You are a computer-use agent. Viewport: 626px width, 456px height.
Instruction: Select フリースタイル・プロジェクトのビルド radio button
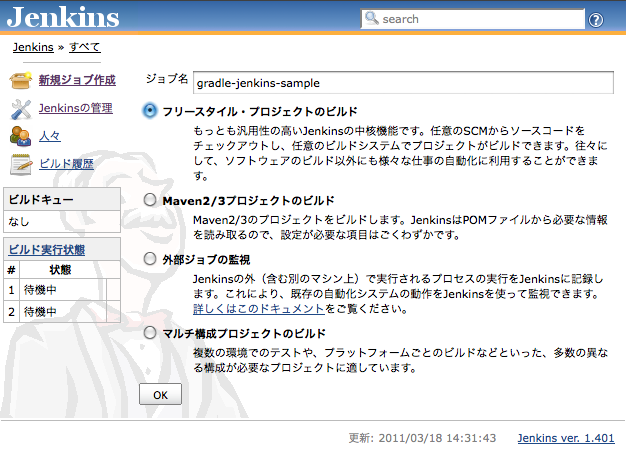click(150, 111)
